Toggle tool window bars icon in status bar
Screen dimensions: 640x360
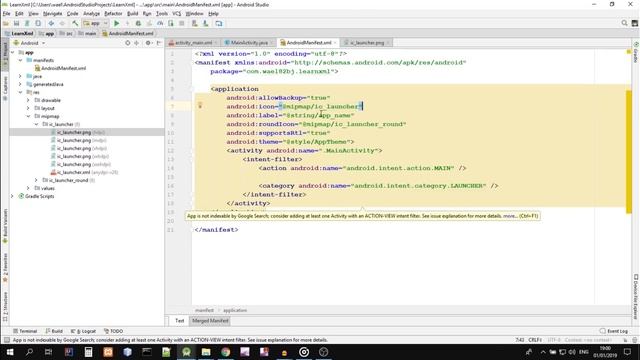6,340
